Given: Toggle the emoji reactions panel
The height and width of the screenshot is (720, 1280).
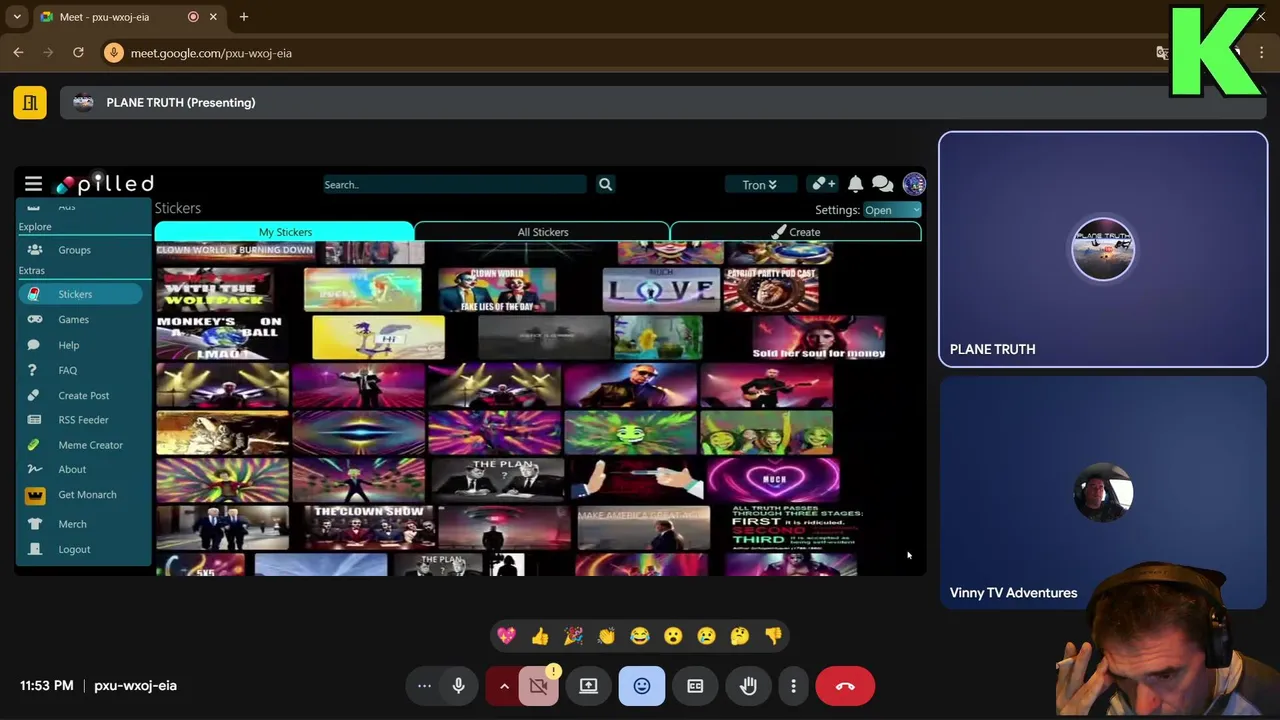Looking at the screenshot, I should [642, 686].
